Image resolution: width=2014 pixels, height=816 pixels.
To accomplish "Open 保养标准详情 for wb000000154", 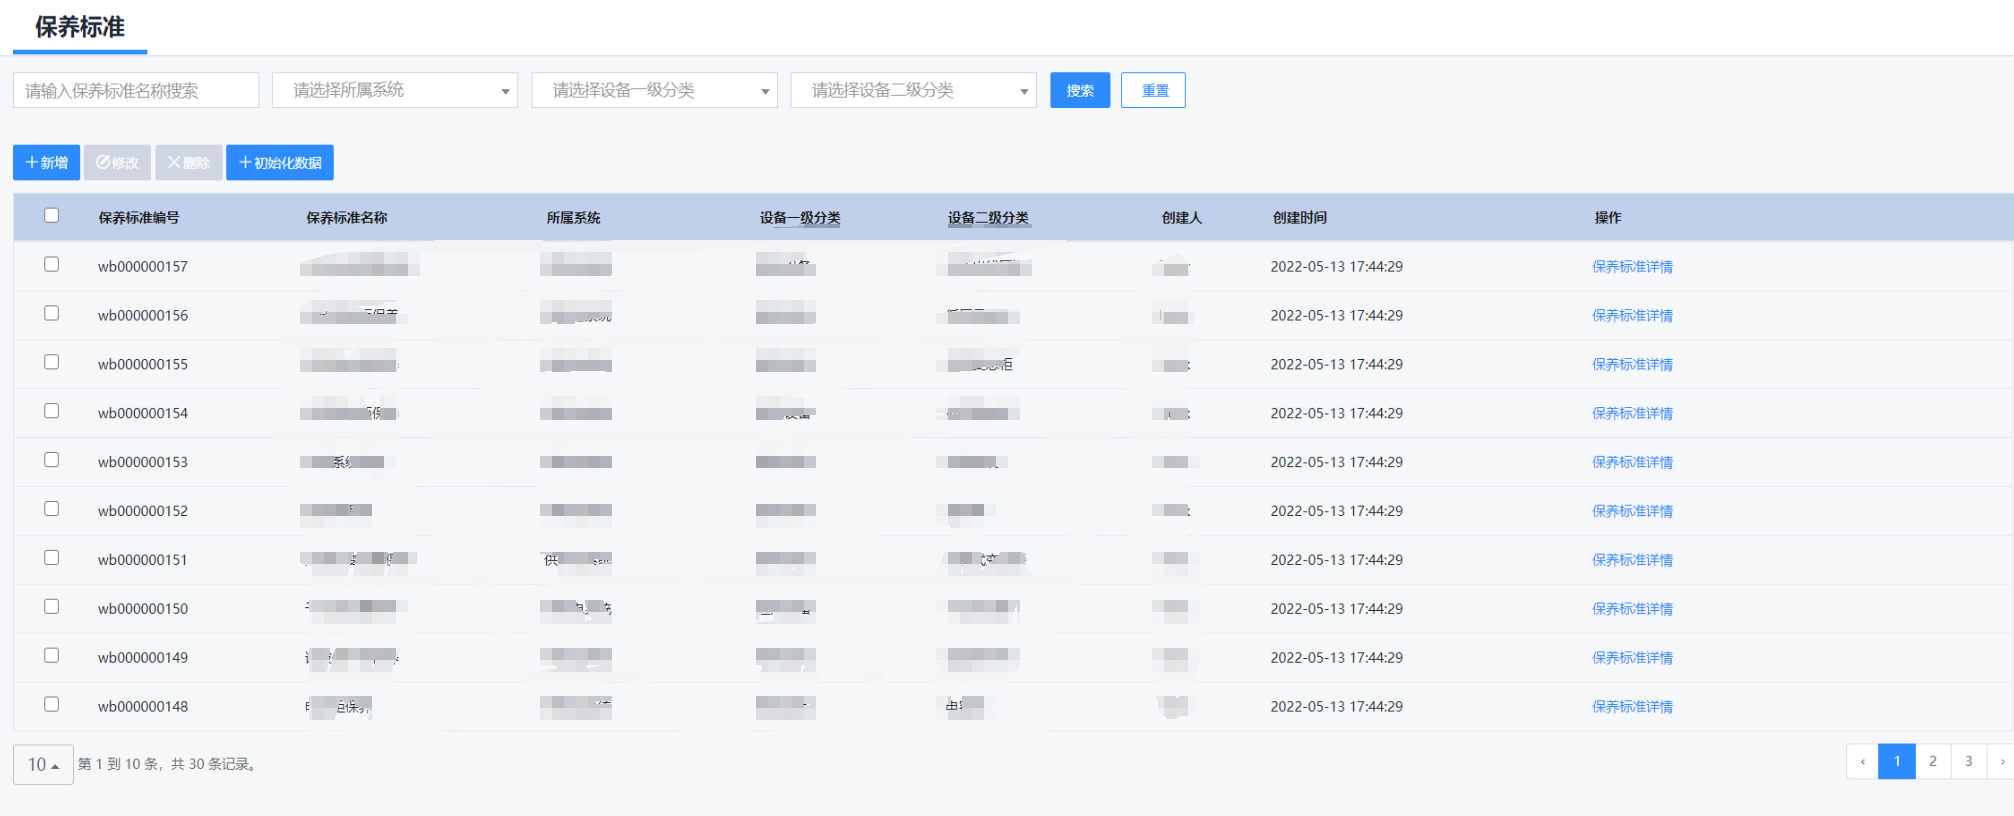I will coord(1632,414).
